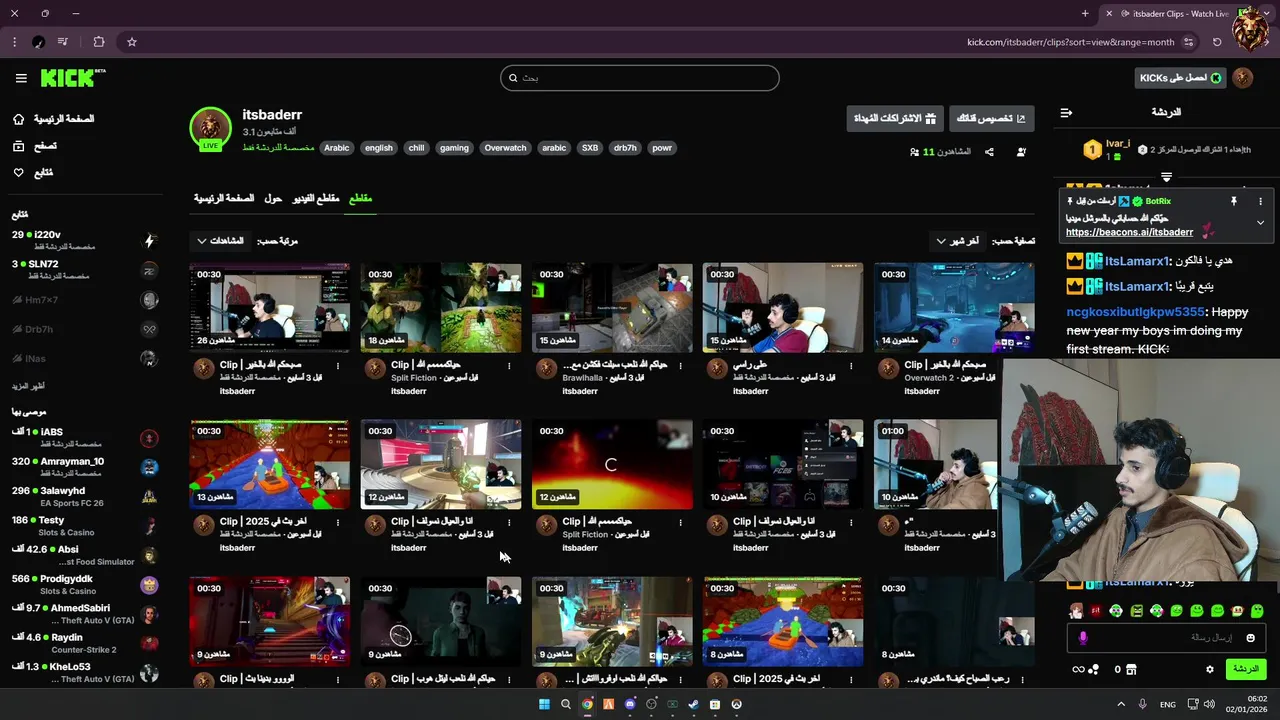Open SLN72 channel in sidebar
1280x720 pixels.
point(85,269)
